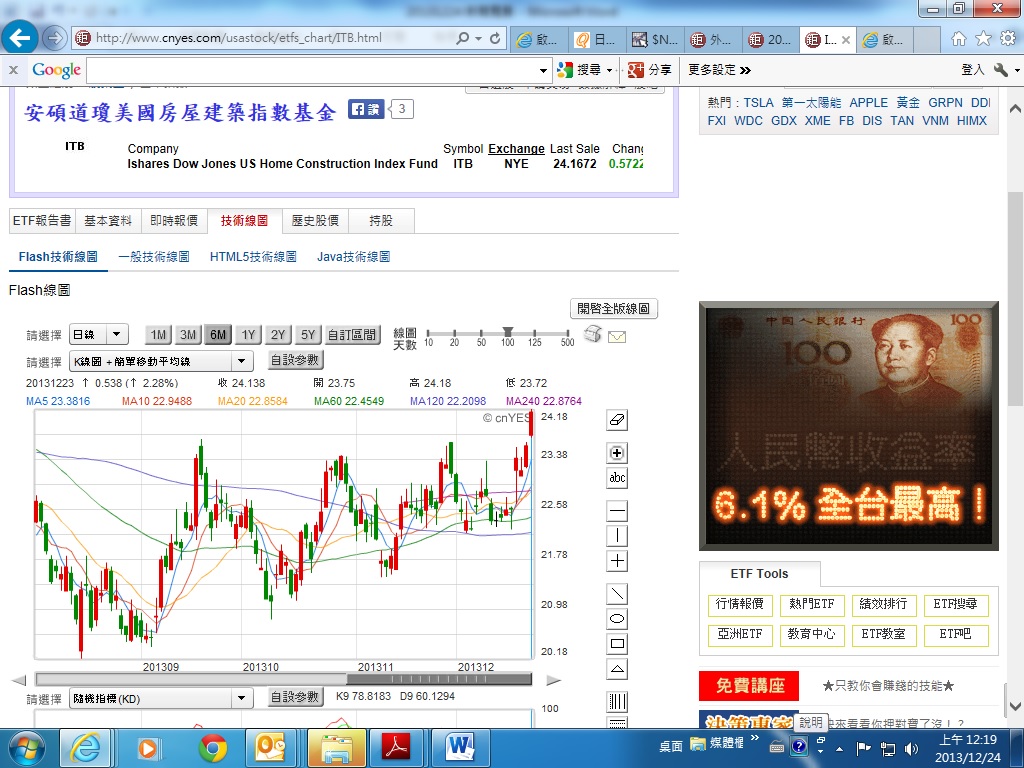Click 開啟全版線圖 button
The width and height of the screenshot is (1024, 768).
coord(614,308)
